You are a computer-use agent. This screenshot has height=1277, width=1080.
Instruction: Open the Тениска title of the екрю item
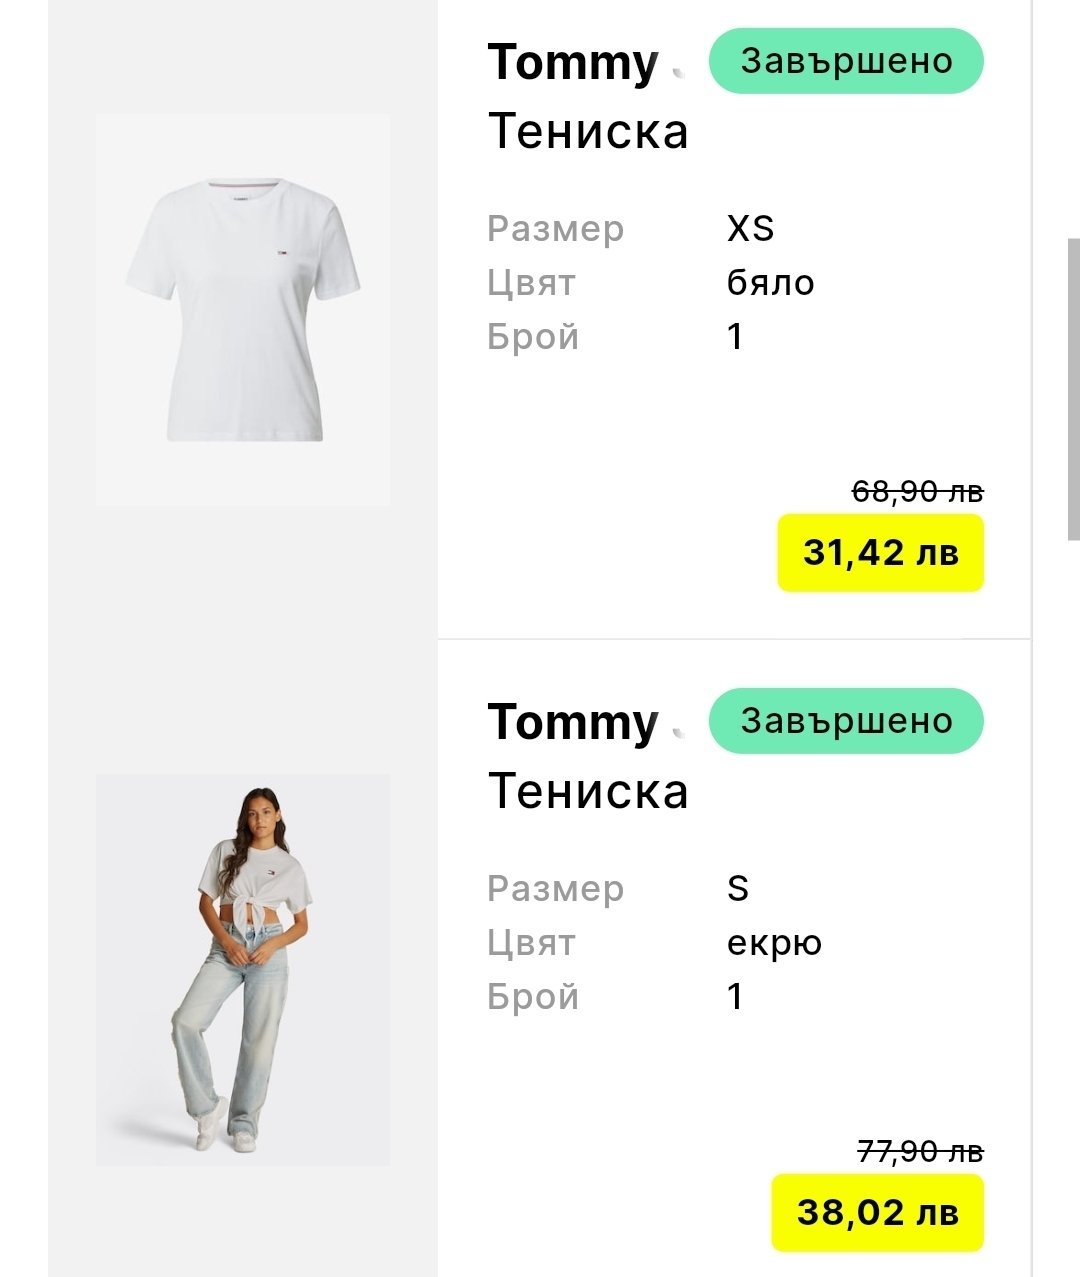[588, 792]
